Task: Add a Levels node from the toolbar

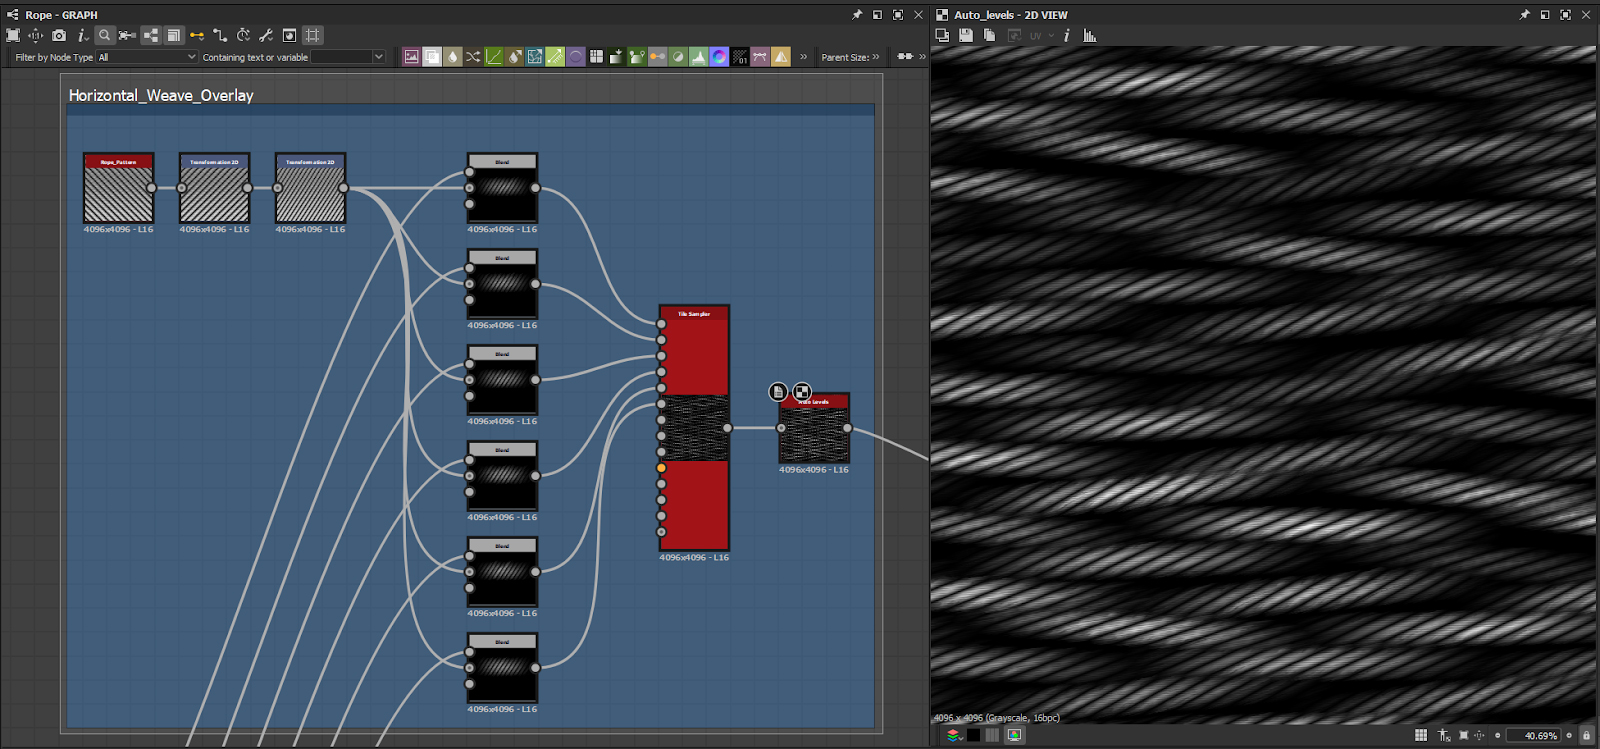Action: point(698,57)
